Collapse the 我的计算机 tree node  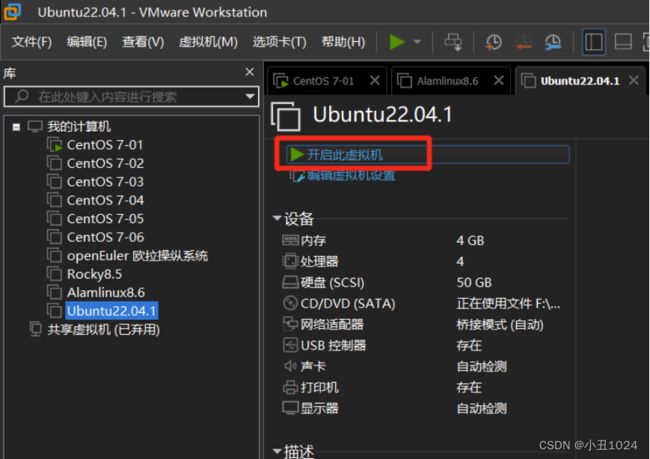click(16, 127)
